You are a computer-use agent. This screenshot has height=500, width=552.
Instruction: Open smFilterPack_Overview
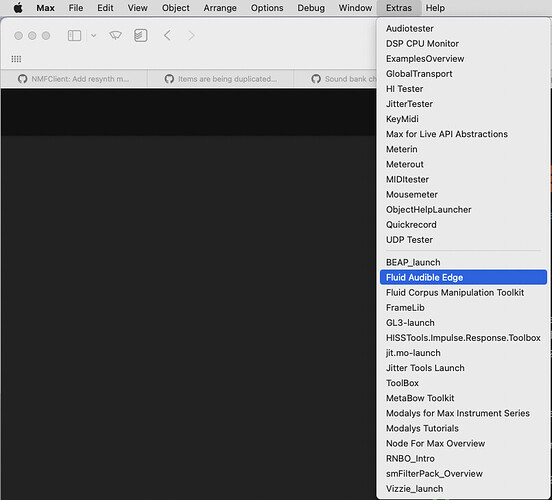[x=463, y=474]
